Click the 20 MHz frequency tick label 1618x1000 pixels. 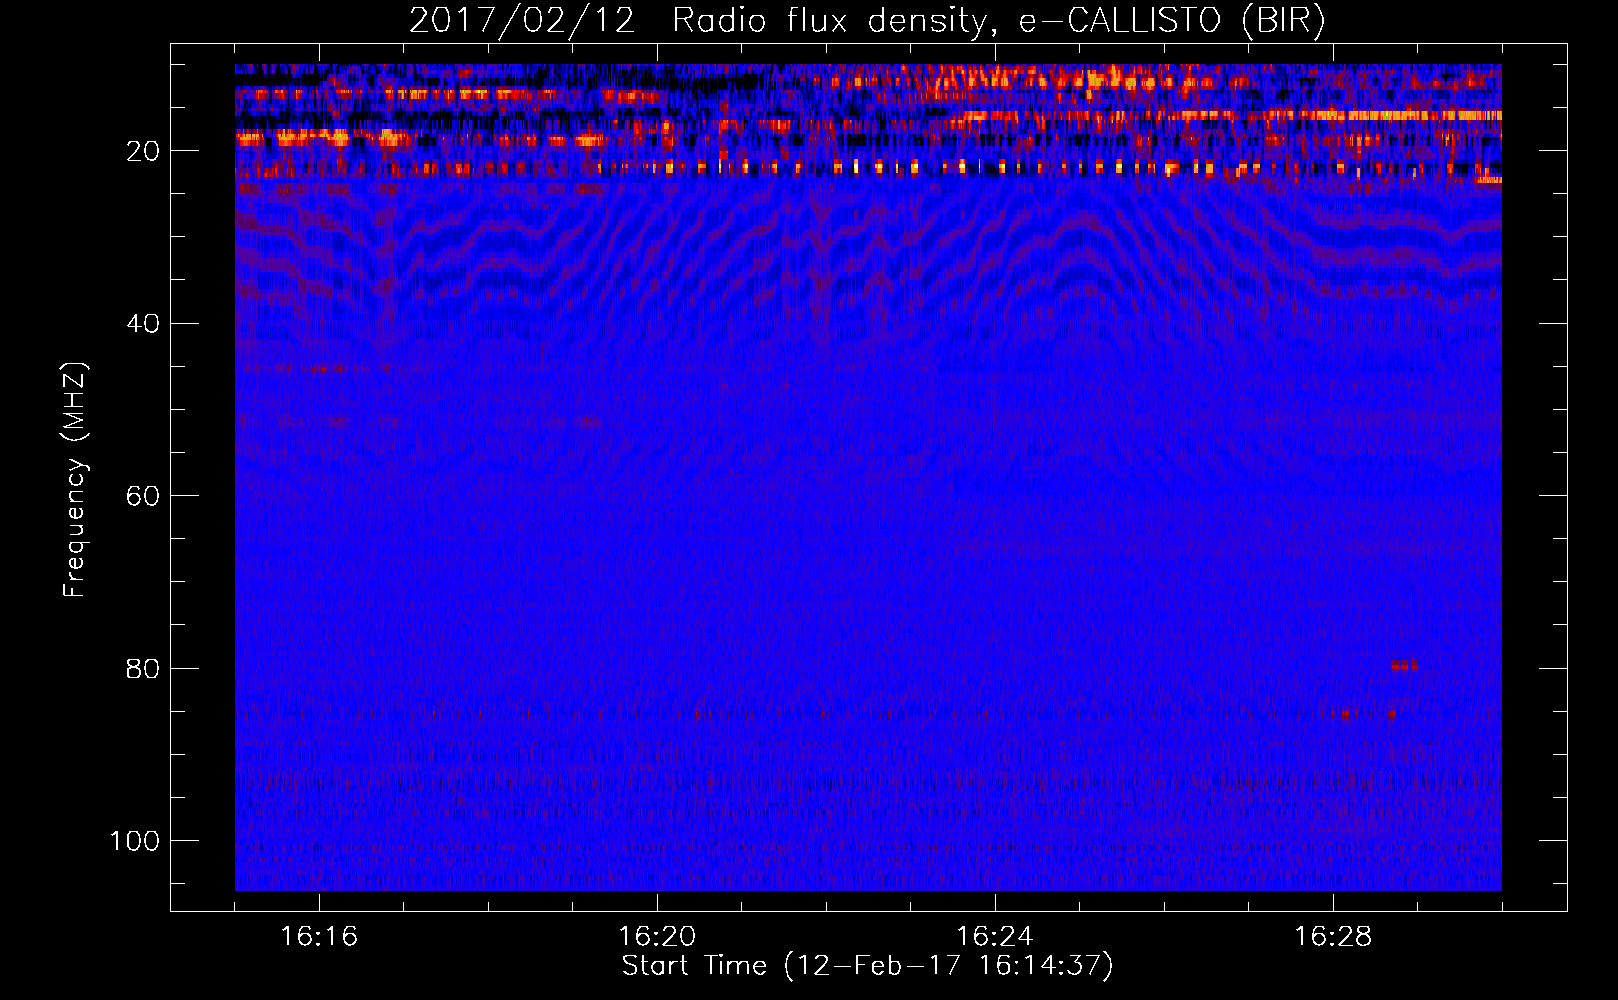pyautogui.click(x=143, y=151)
